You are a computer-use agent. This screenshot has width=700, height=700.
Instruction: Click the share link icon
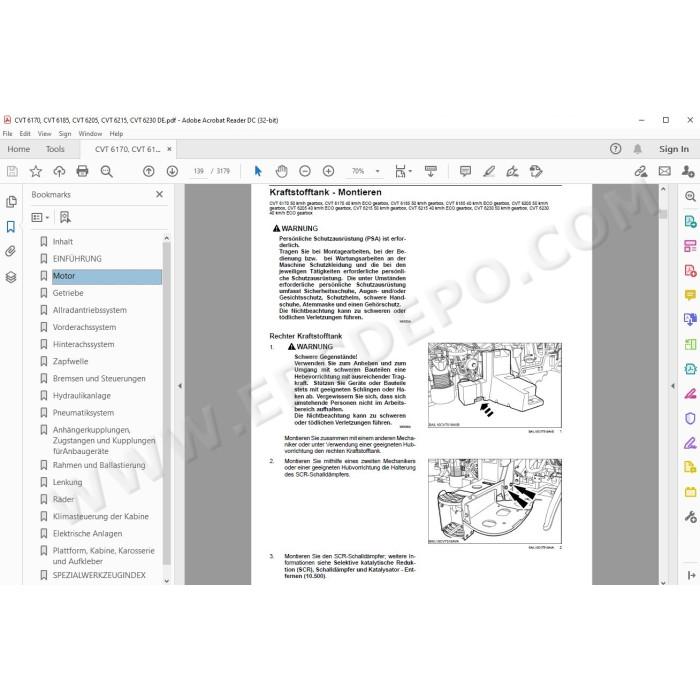(641, 171)
